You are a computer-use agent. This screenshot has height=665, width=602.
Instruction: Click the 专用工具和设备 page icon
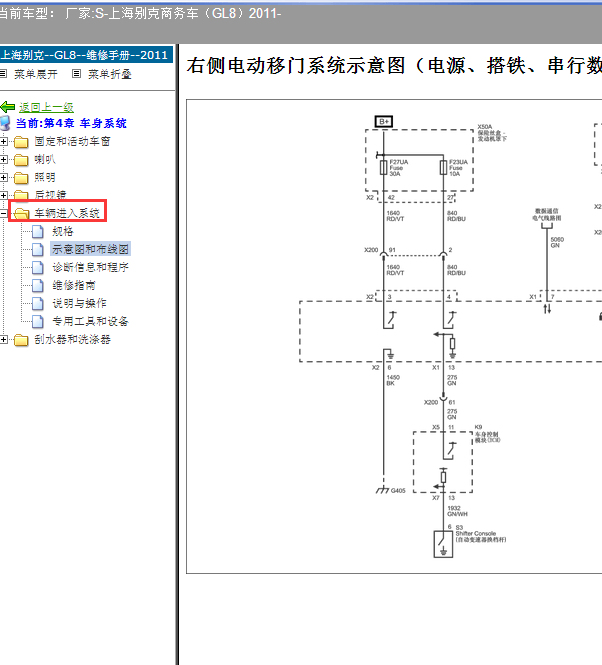pos(38,321)
